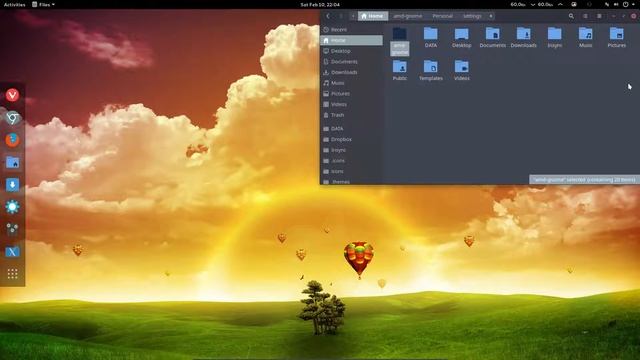Launch Firefox from the dock
Viewport: 640px width, 360px height.
click(x=12, y=140)
